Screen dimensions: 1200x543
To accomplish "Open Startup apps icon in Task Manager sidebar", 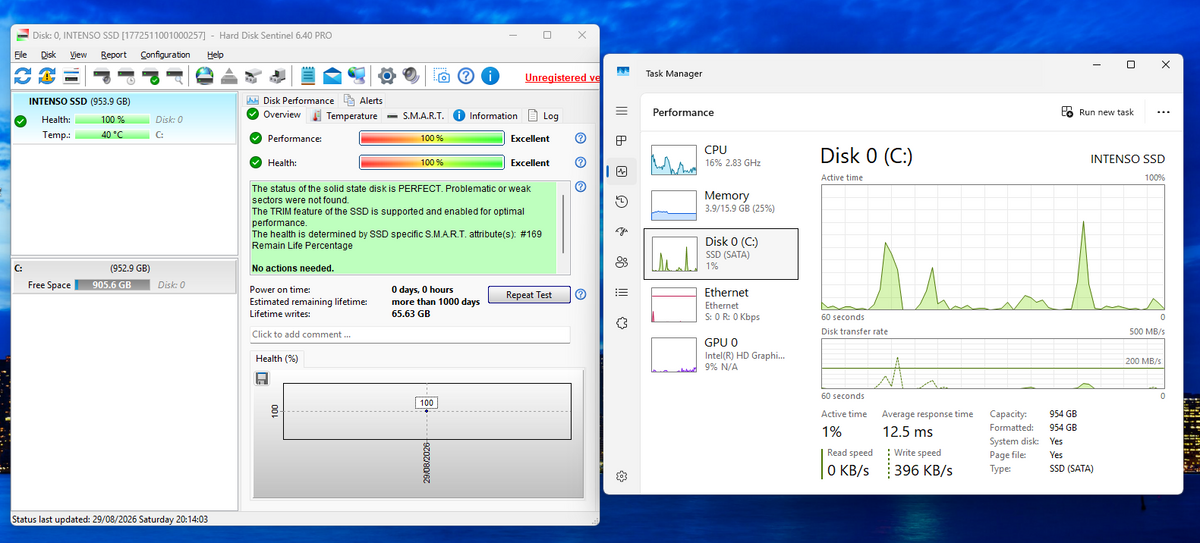I will click(x=621, y=232).
